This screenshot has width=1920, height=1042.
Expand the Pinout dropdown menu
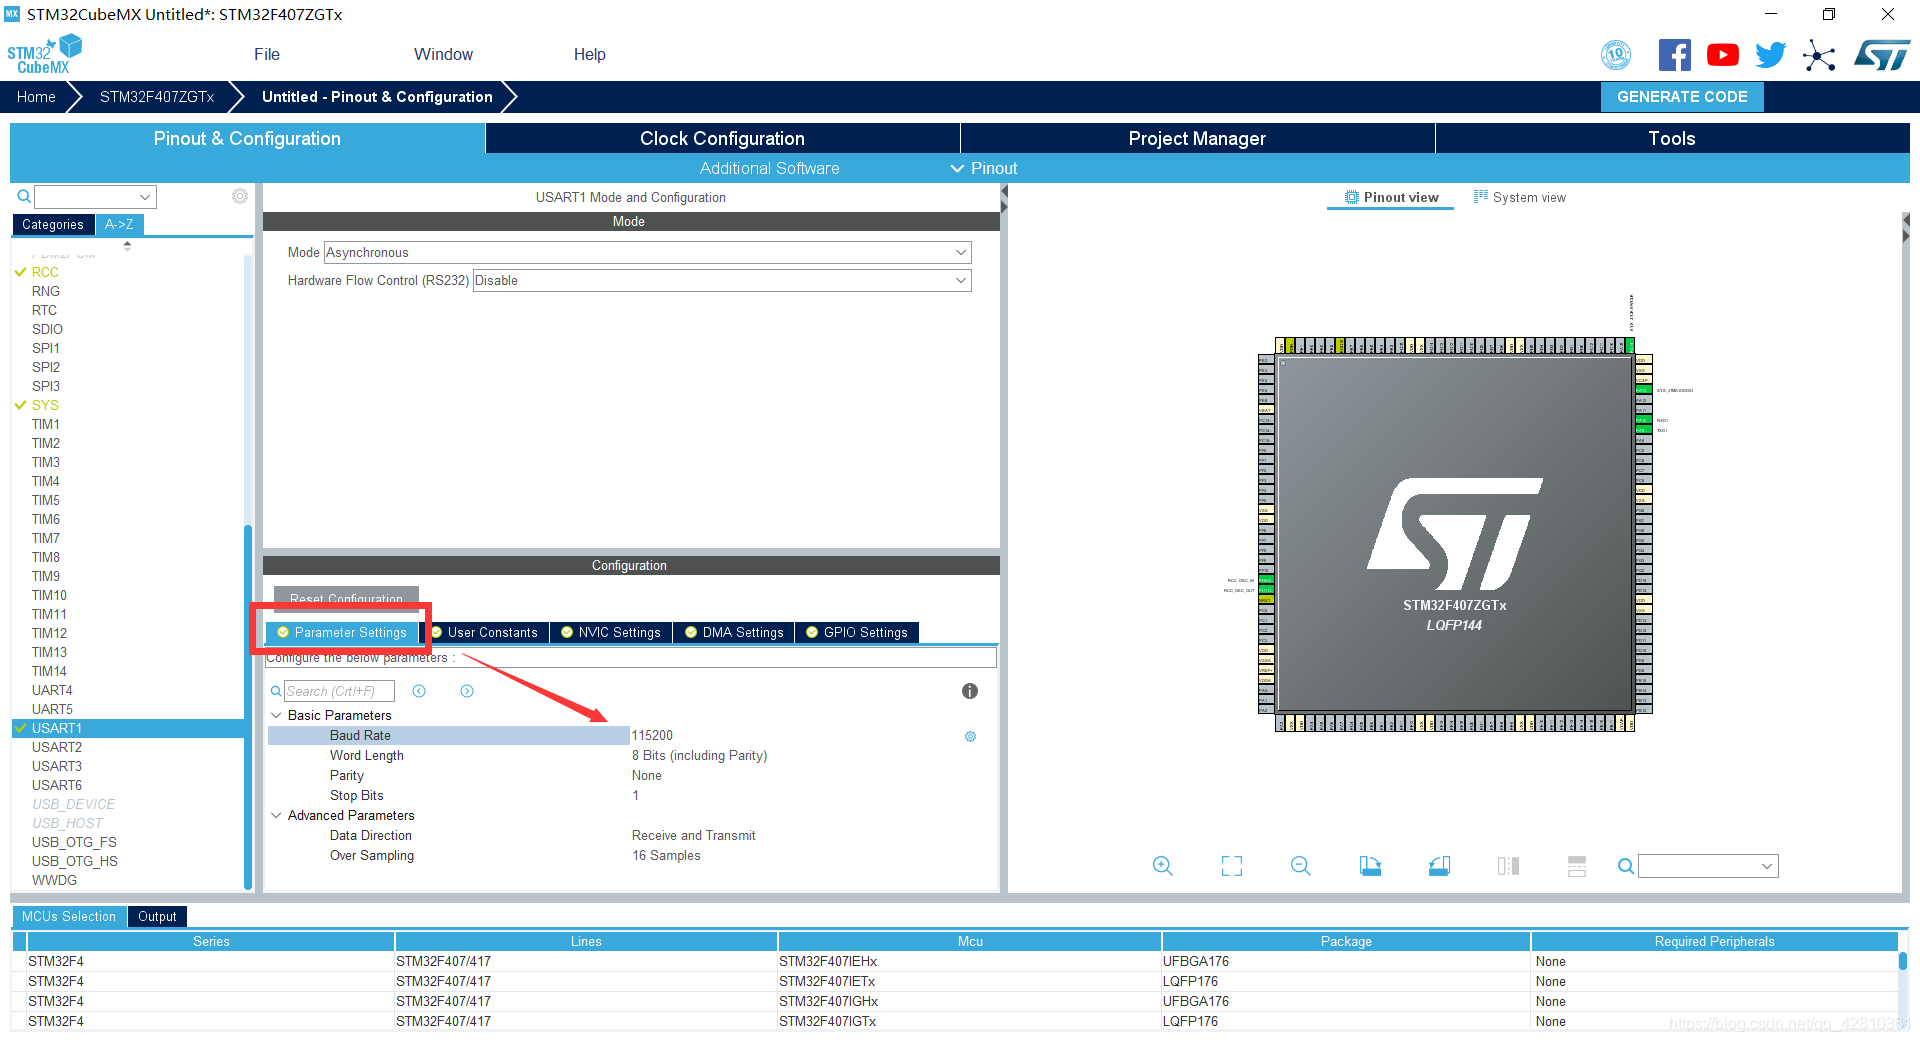coord(984,168)
